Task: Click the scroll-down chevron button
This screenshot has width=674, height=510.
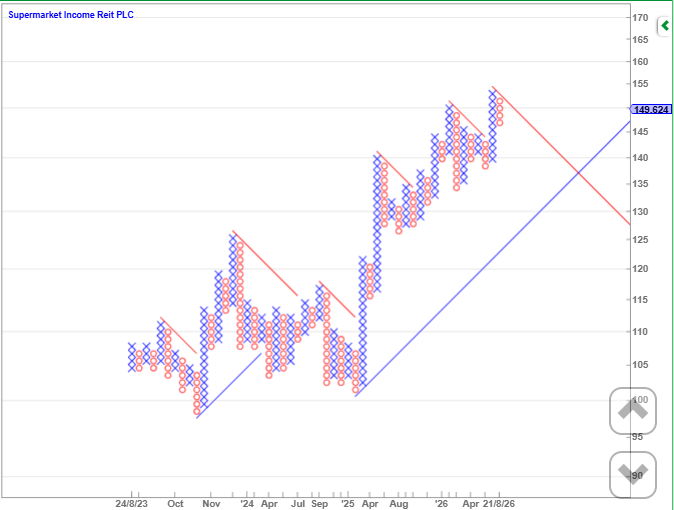Action: (633, 475)
